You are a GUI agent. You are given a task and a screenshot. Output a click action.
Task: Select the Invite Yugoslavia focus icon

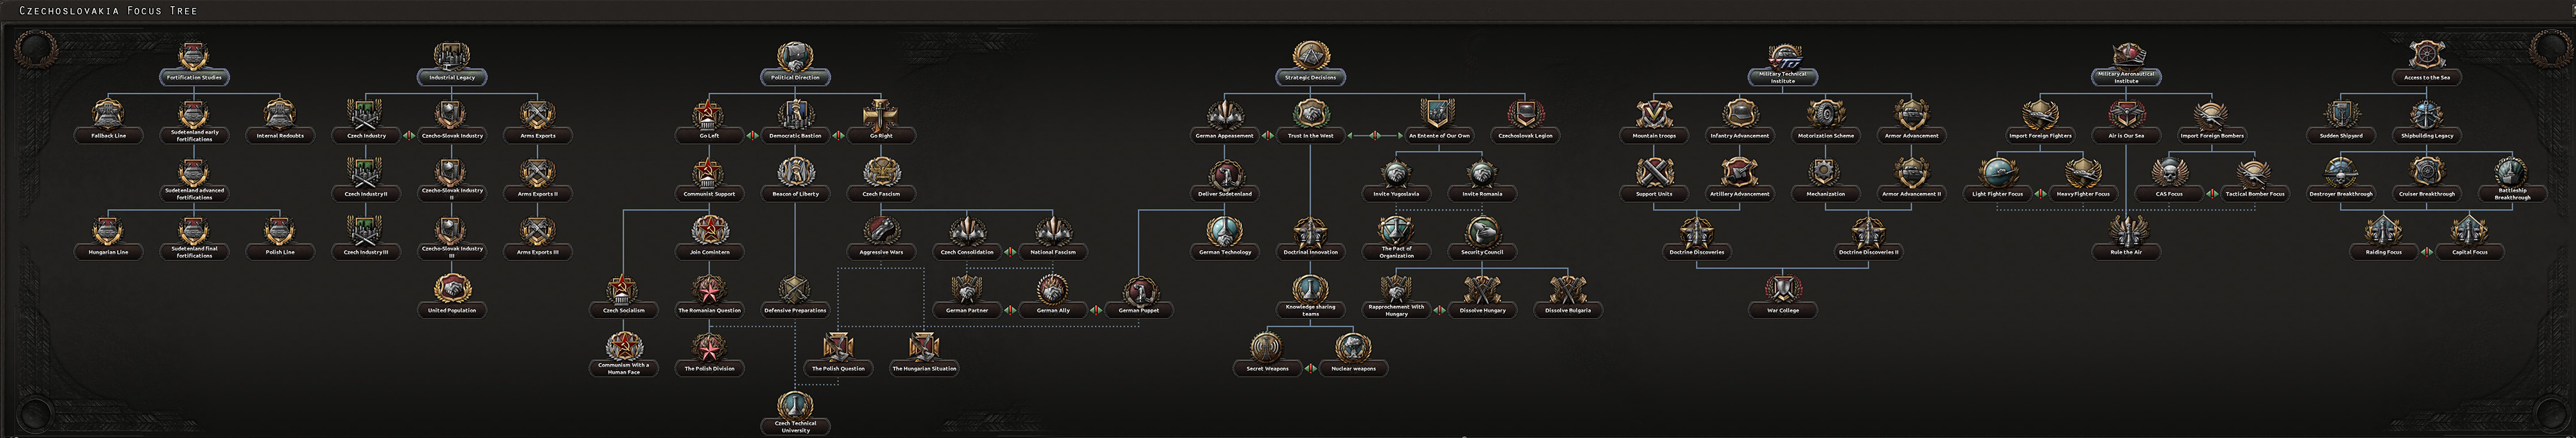[1396, 173]
